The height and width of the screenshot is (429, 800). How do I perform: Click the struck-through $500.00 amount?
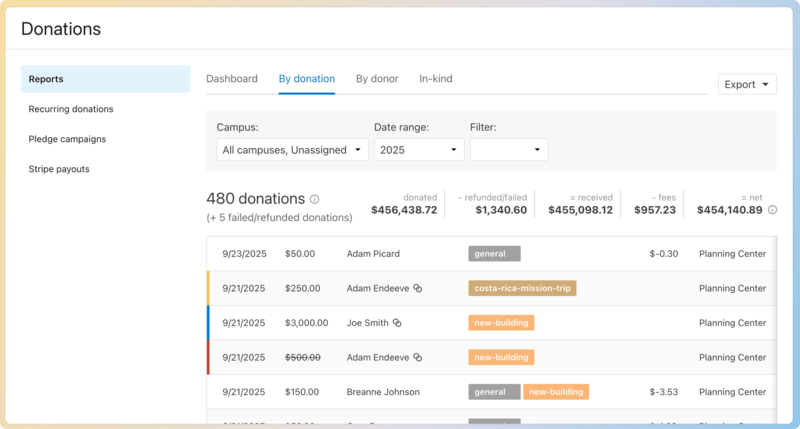[x=303, y=358]
